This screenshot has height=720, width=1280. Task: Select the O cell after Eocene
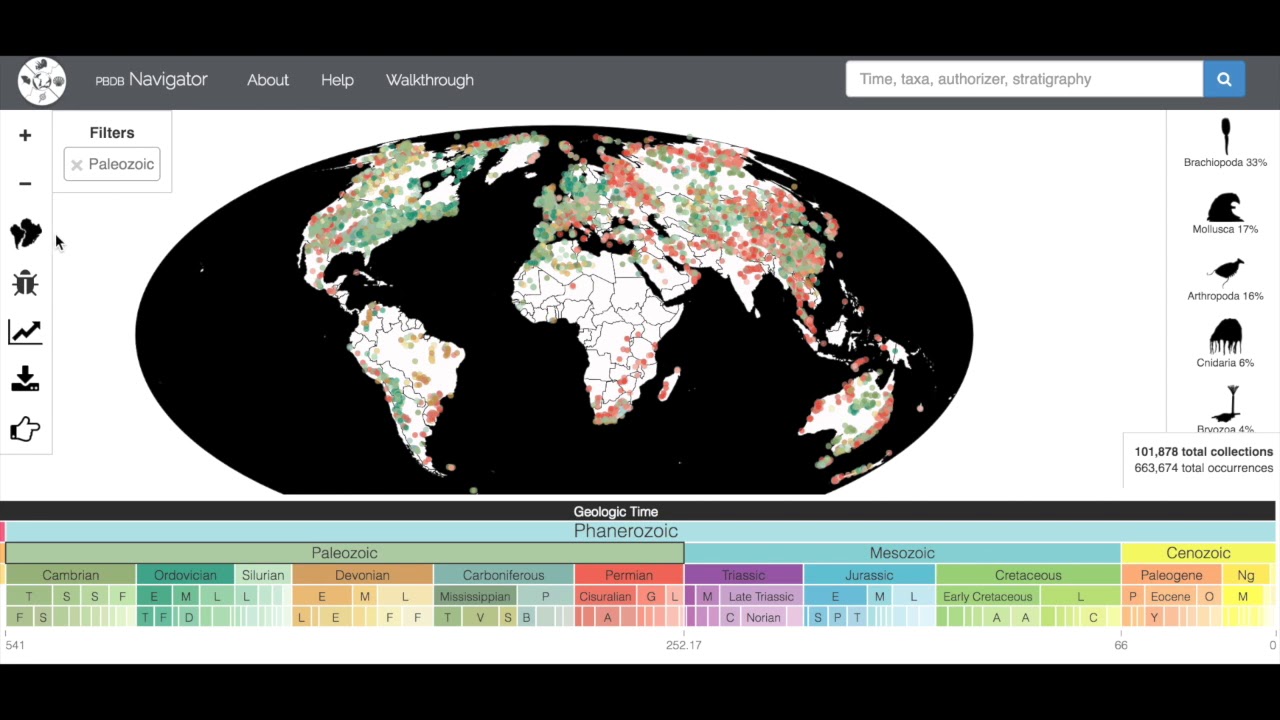[x=1209, y=597]
